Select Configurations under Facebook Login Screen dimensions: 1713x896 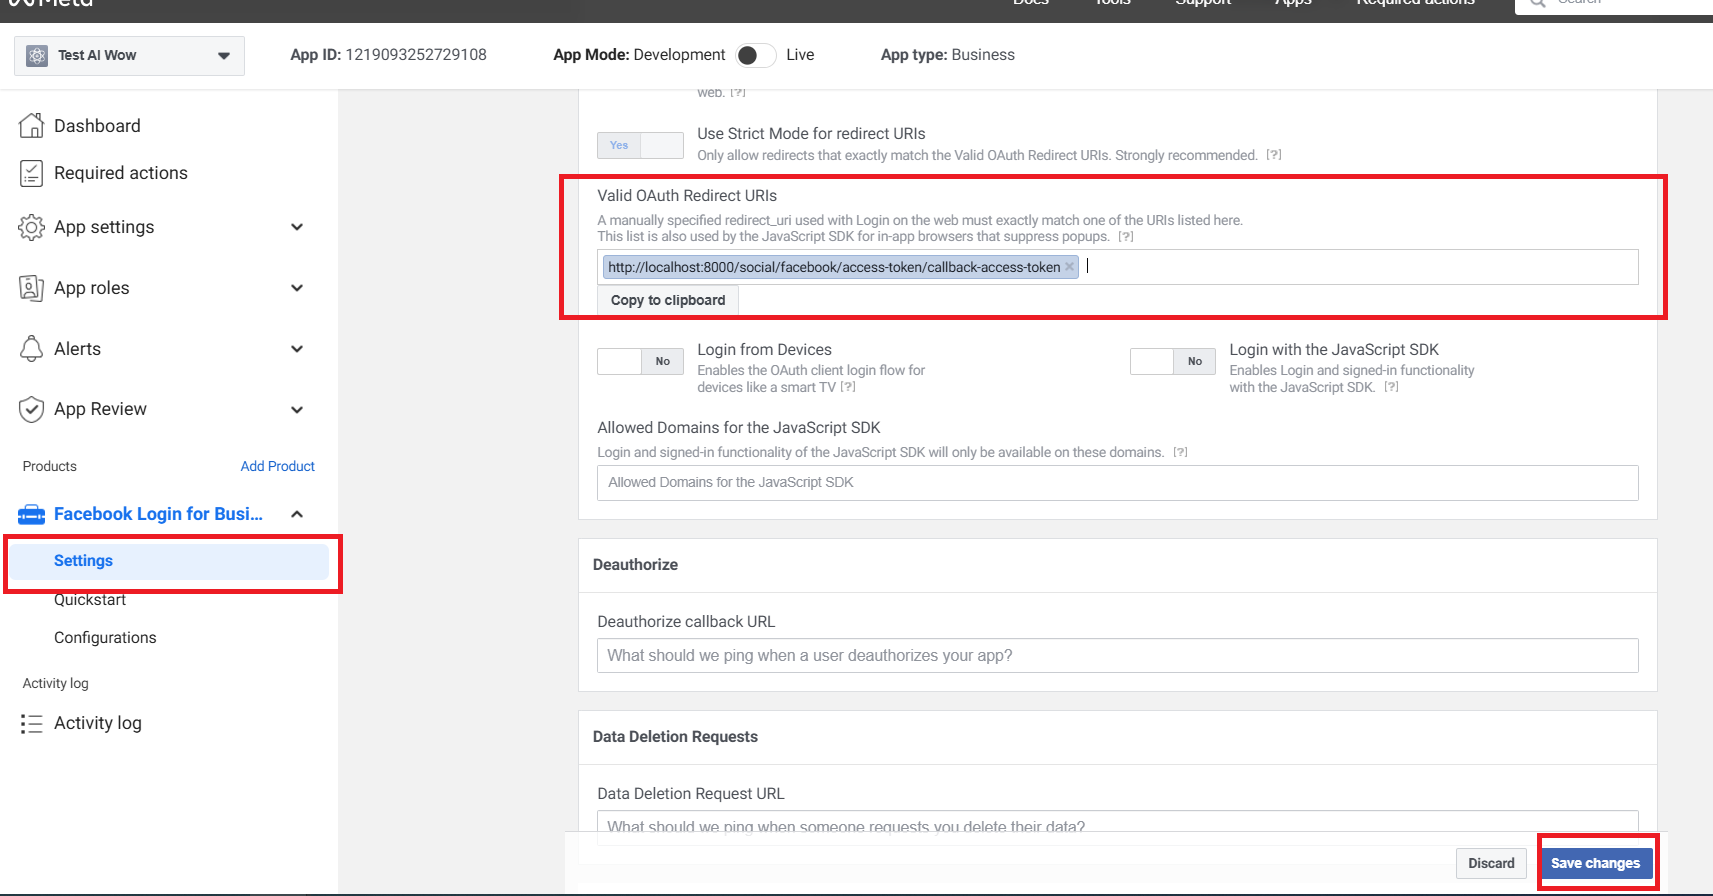point(105,638)
